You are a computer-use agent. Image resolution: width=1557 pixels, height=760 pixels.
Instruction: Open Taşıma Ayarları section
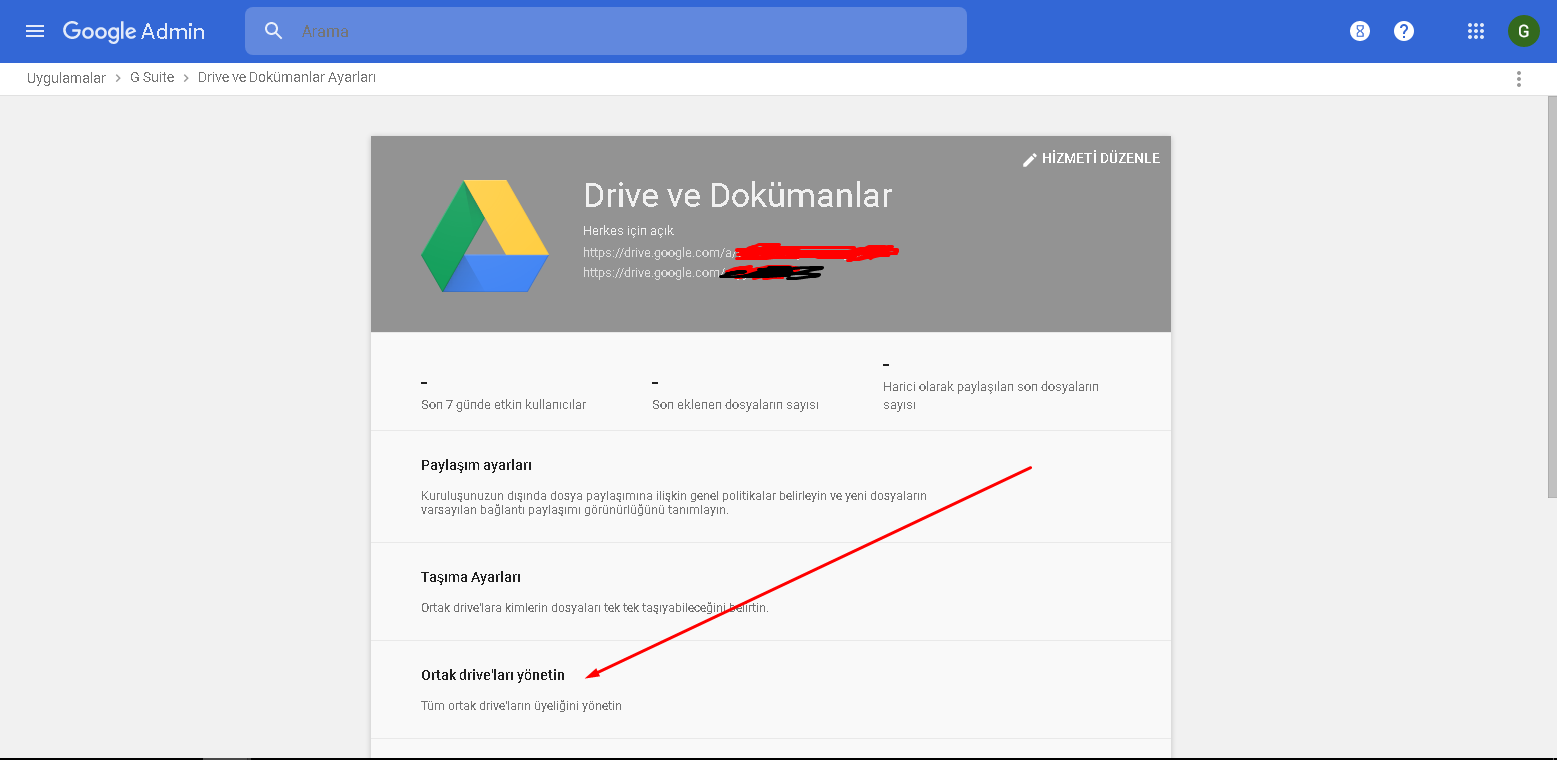click(x=770, y=592)
